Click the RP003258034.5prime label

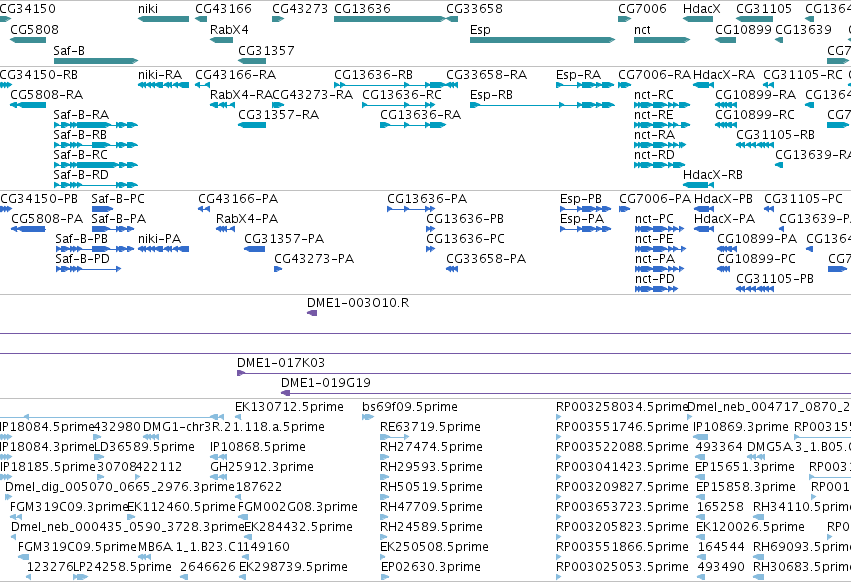622,407
